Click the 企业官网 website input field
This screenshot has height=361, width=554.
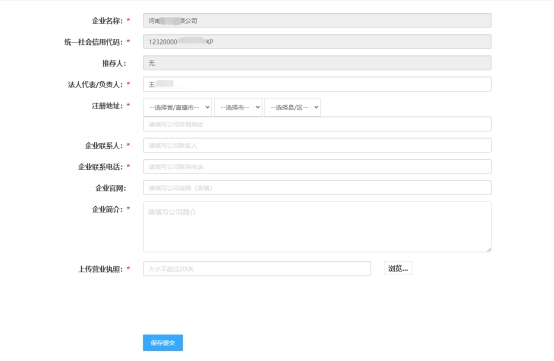(x=317, y=188)
